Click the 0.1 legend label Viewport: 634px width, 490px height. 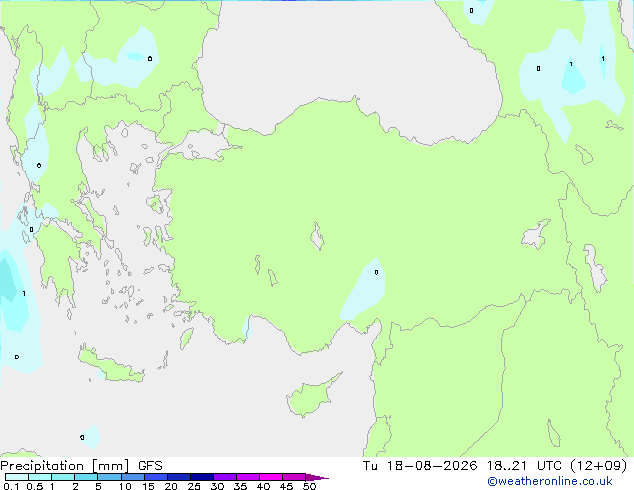click(11, 486)
